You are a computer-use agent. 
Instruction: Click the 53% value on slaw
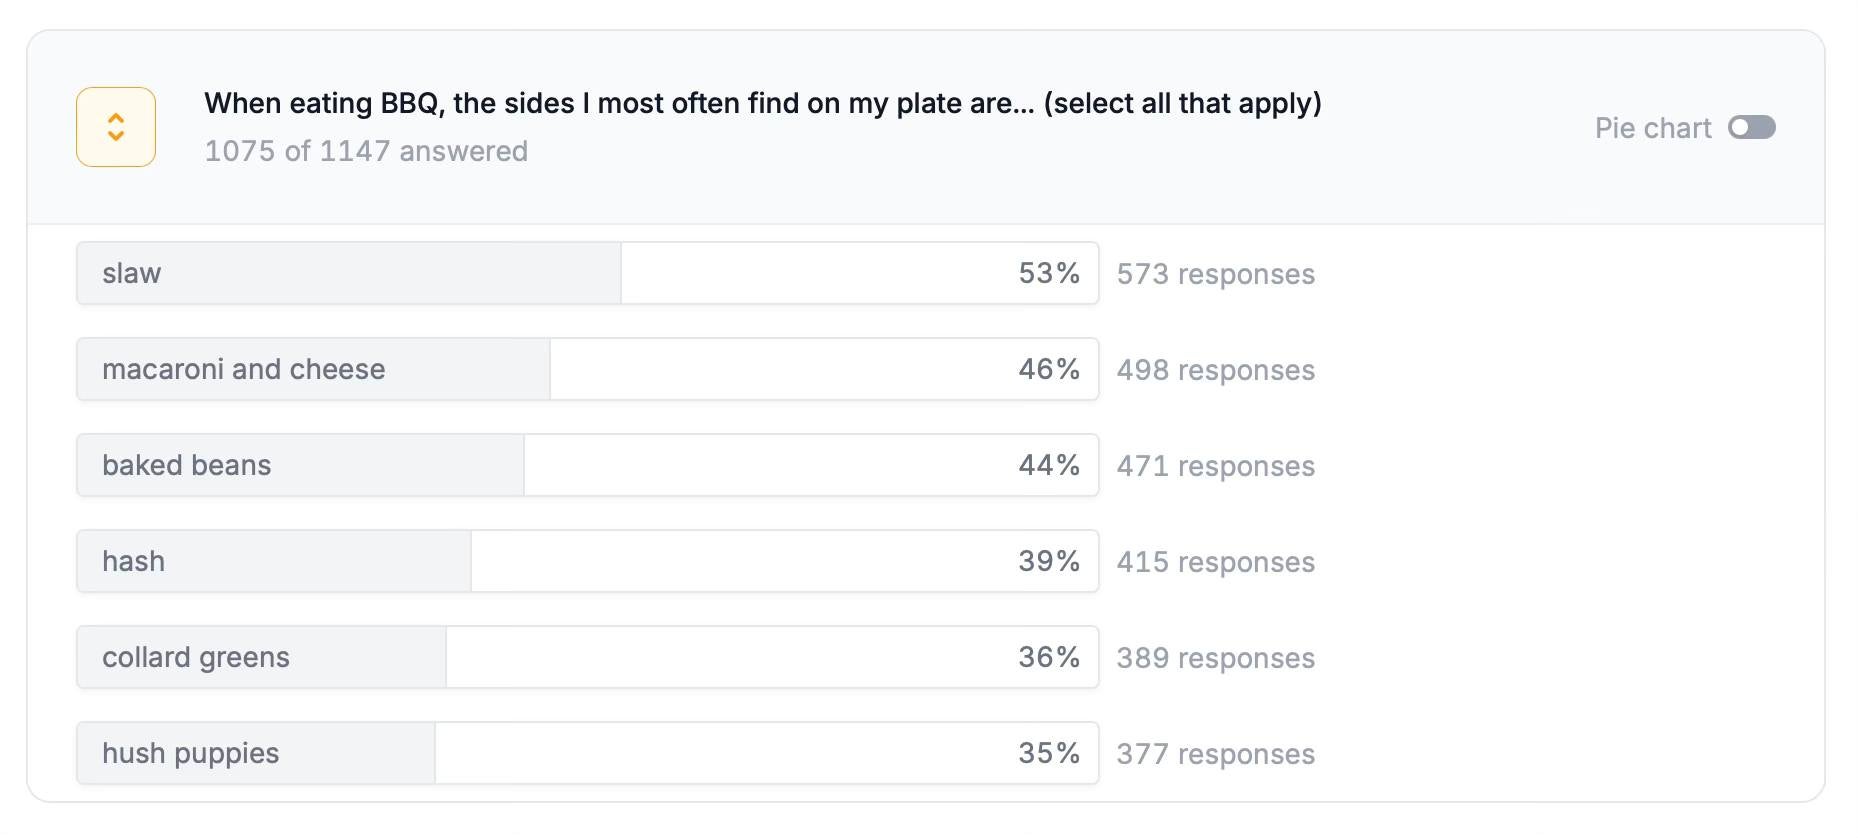click(1049, 273)
